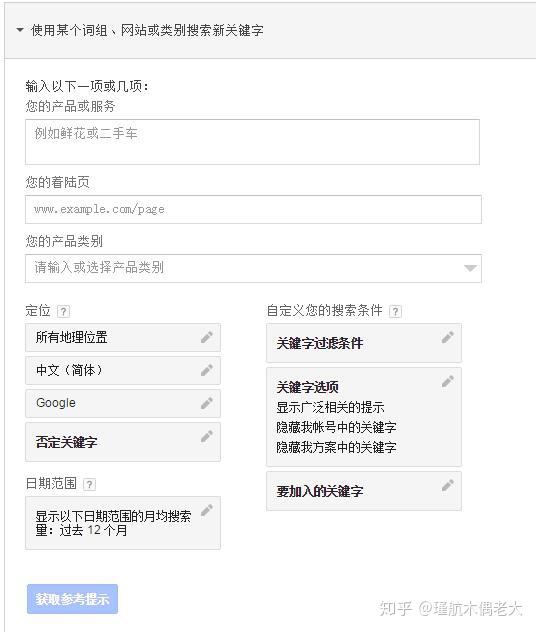Click the 您的着陆页 URL field
The image size is (536, 632).
(x=253, y=209)
